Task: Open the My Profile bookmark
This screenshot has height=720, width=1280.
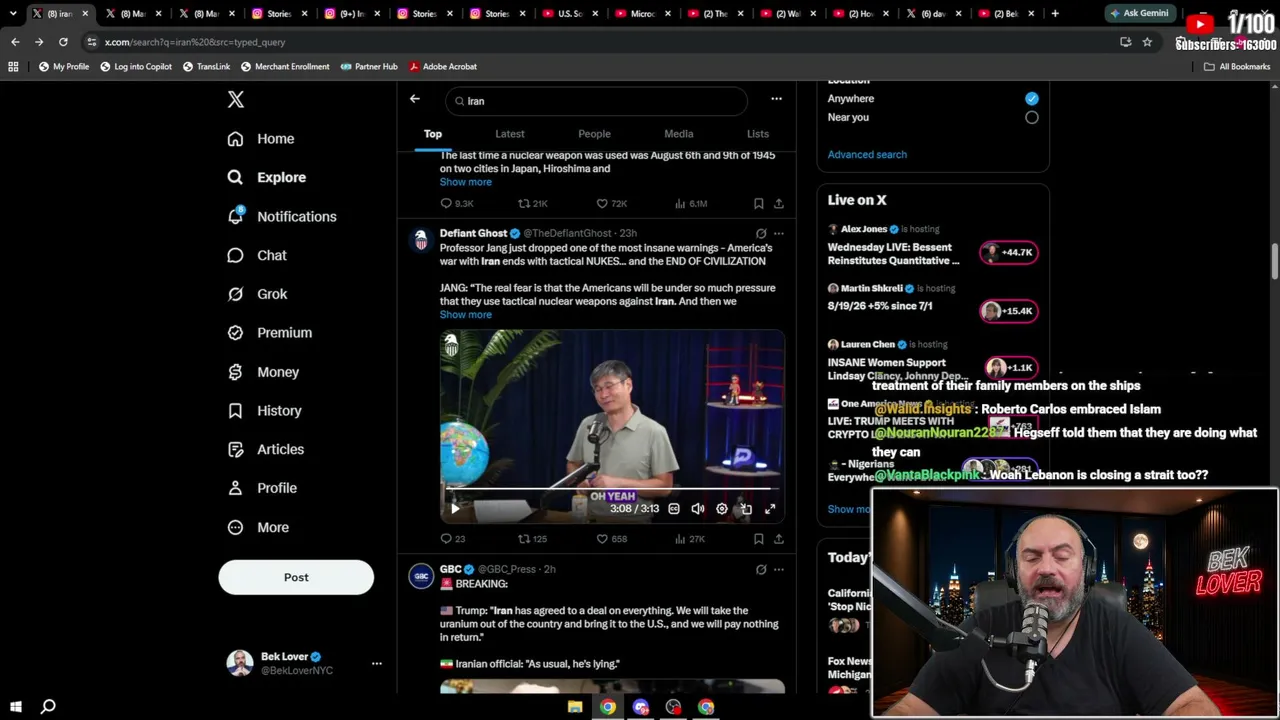Action: 64,66
